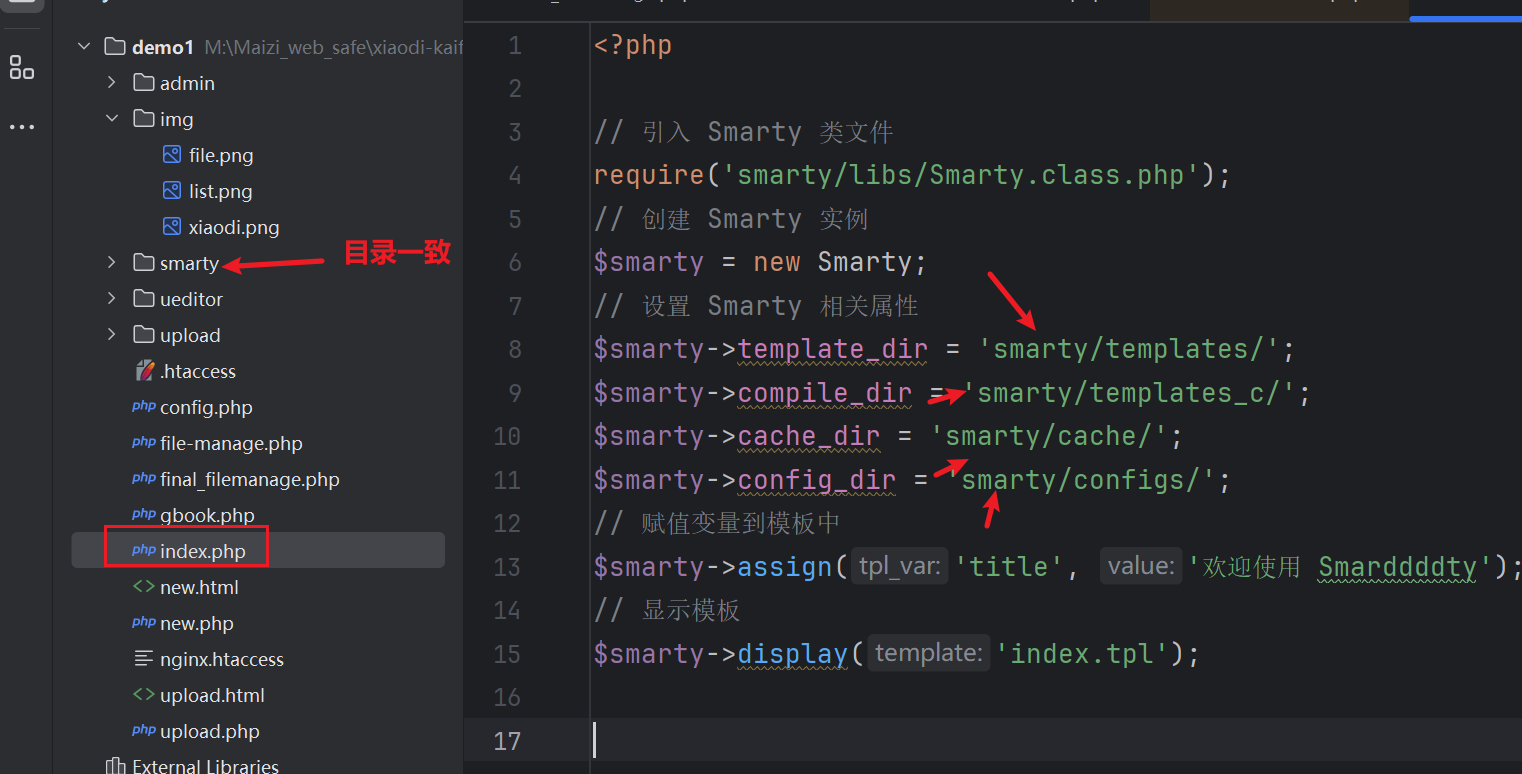Click the img folder icon
The width and height of the screenshot is (1522, 774).
[144, 119]
